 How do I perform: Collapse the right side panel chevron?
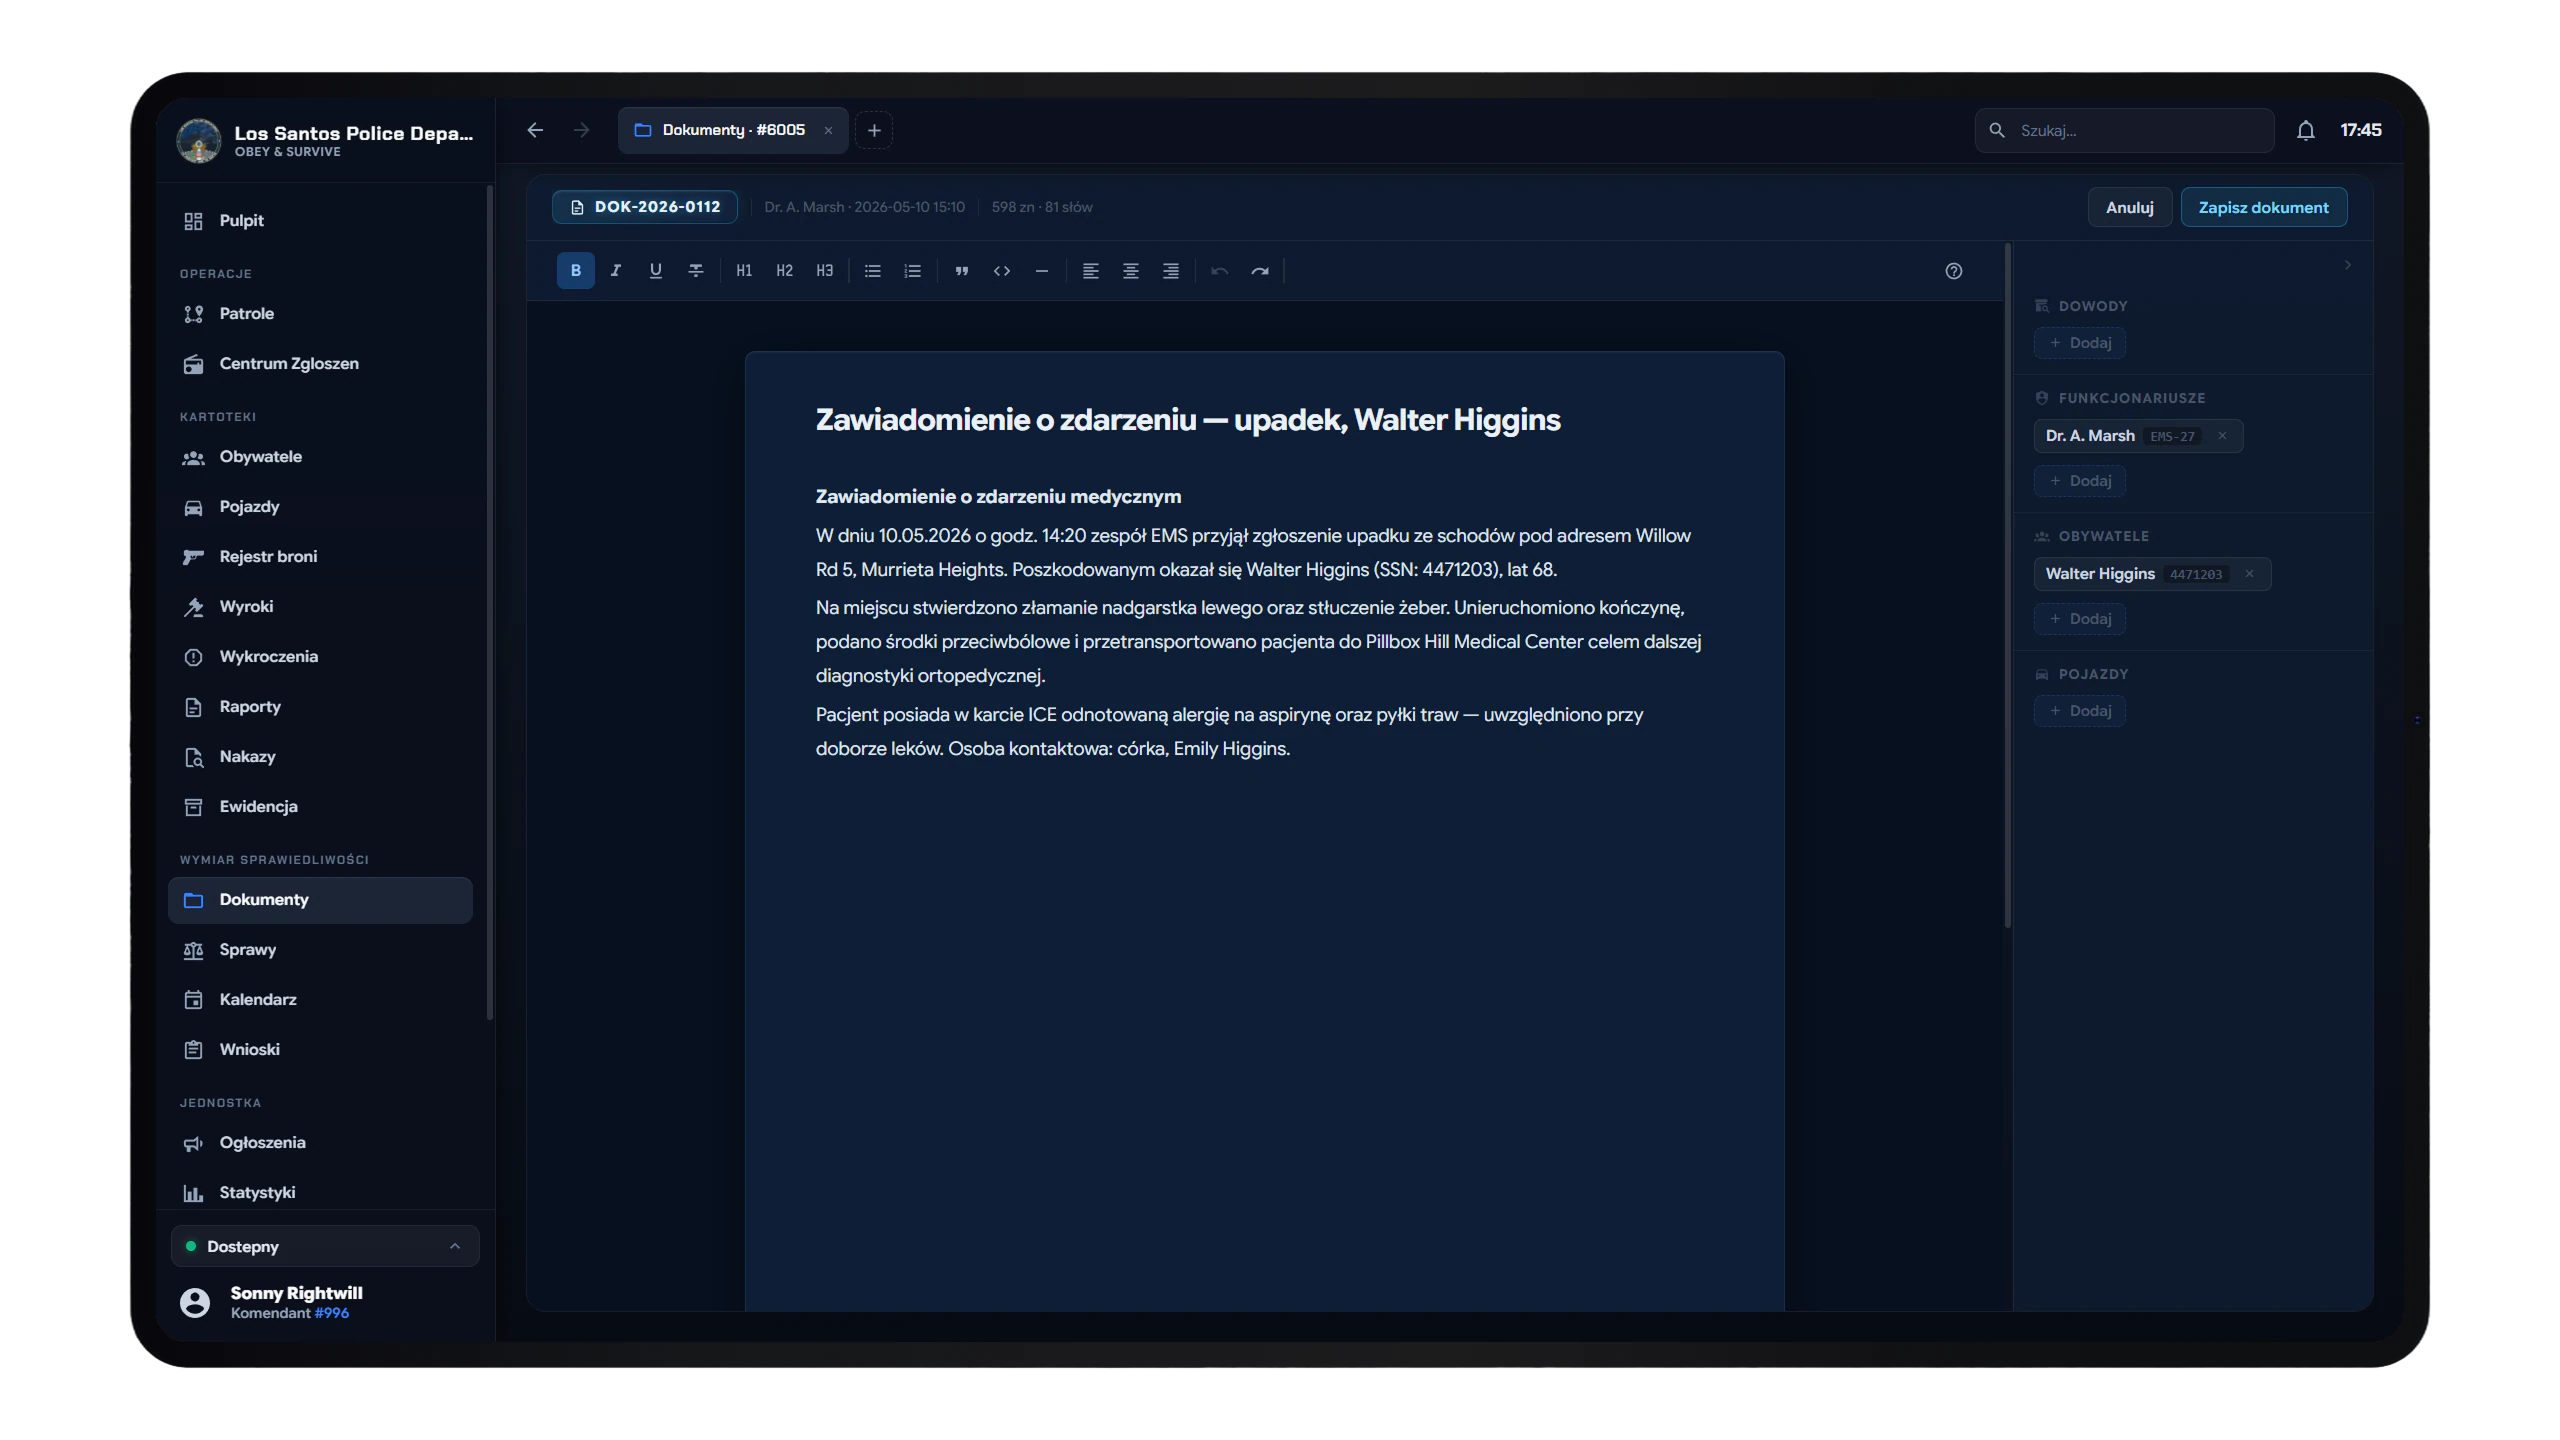coord(2347,265)
